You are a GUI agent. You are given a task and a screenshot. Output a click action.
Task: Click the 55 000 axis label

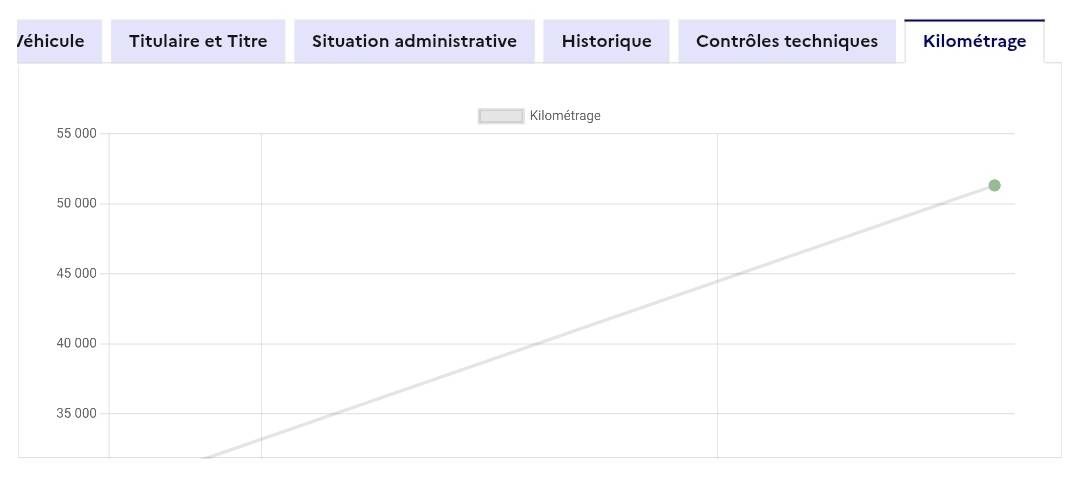pos(76,134)
